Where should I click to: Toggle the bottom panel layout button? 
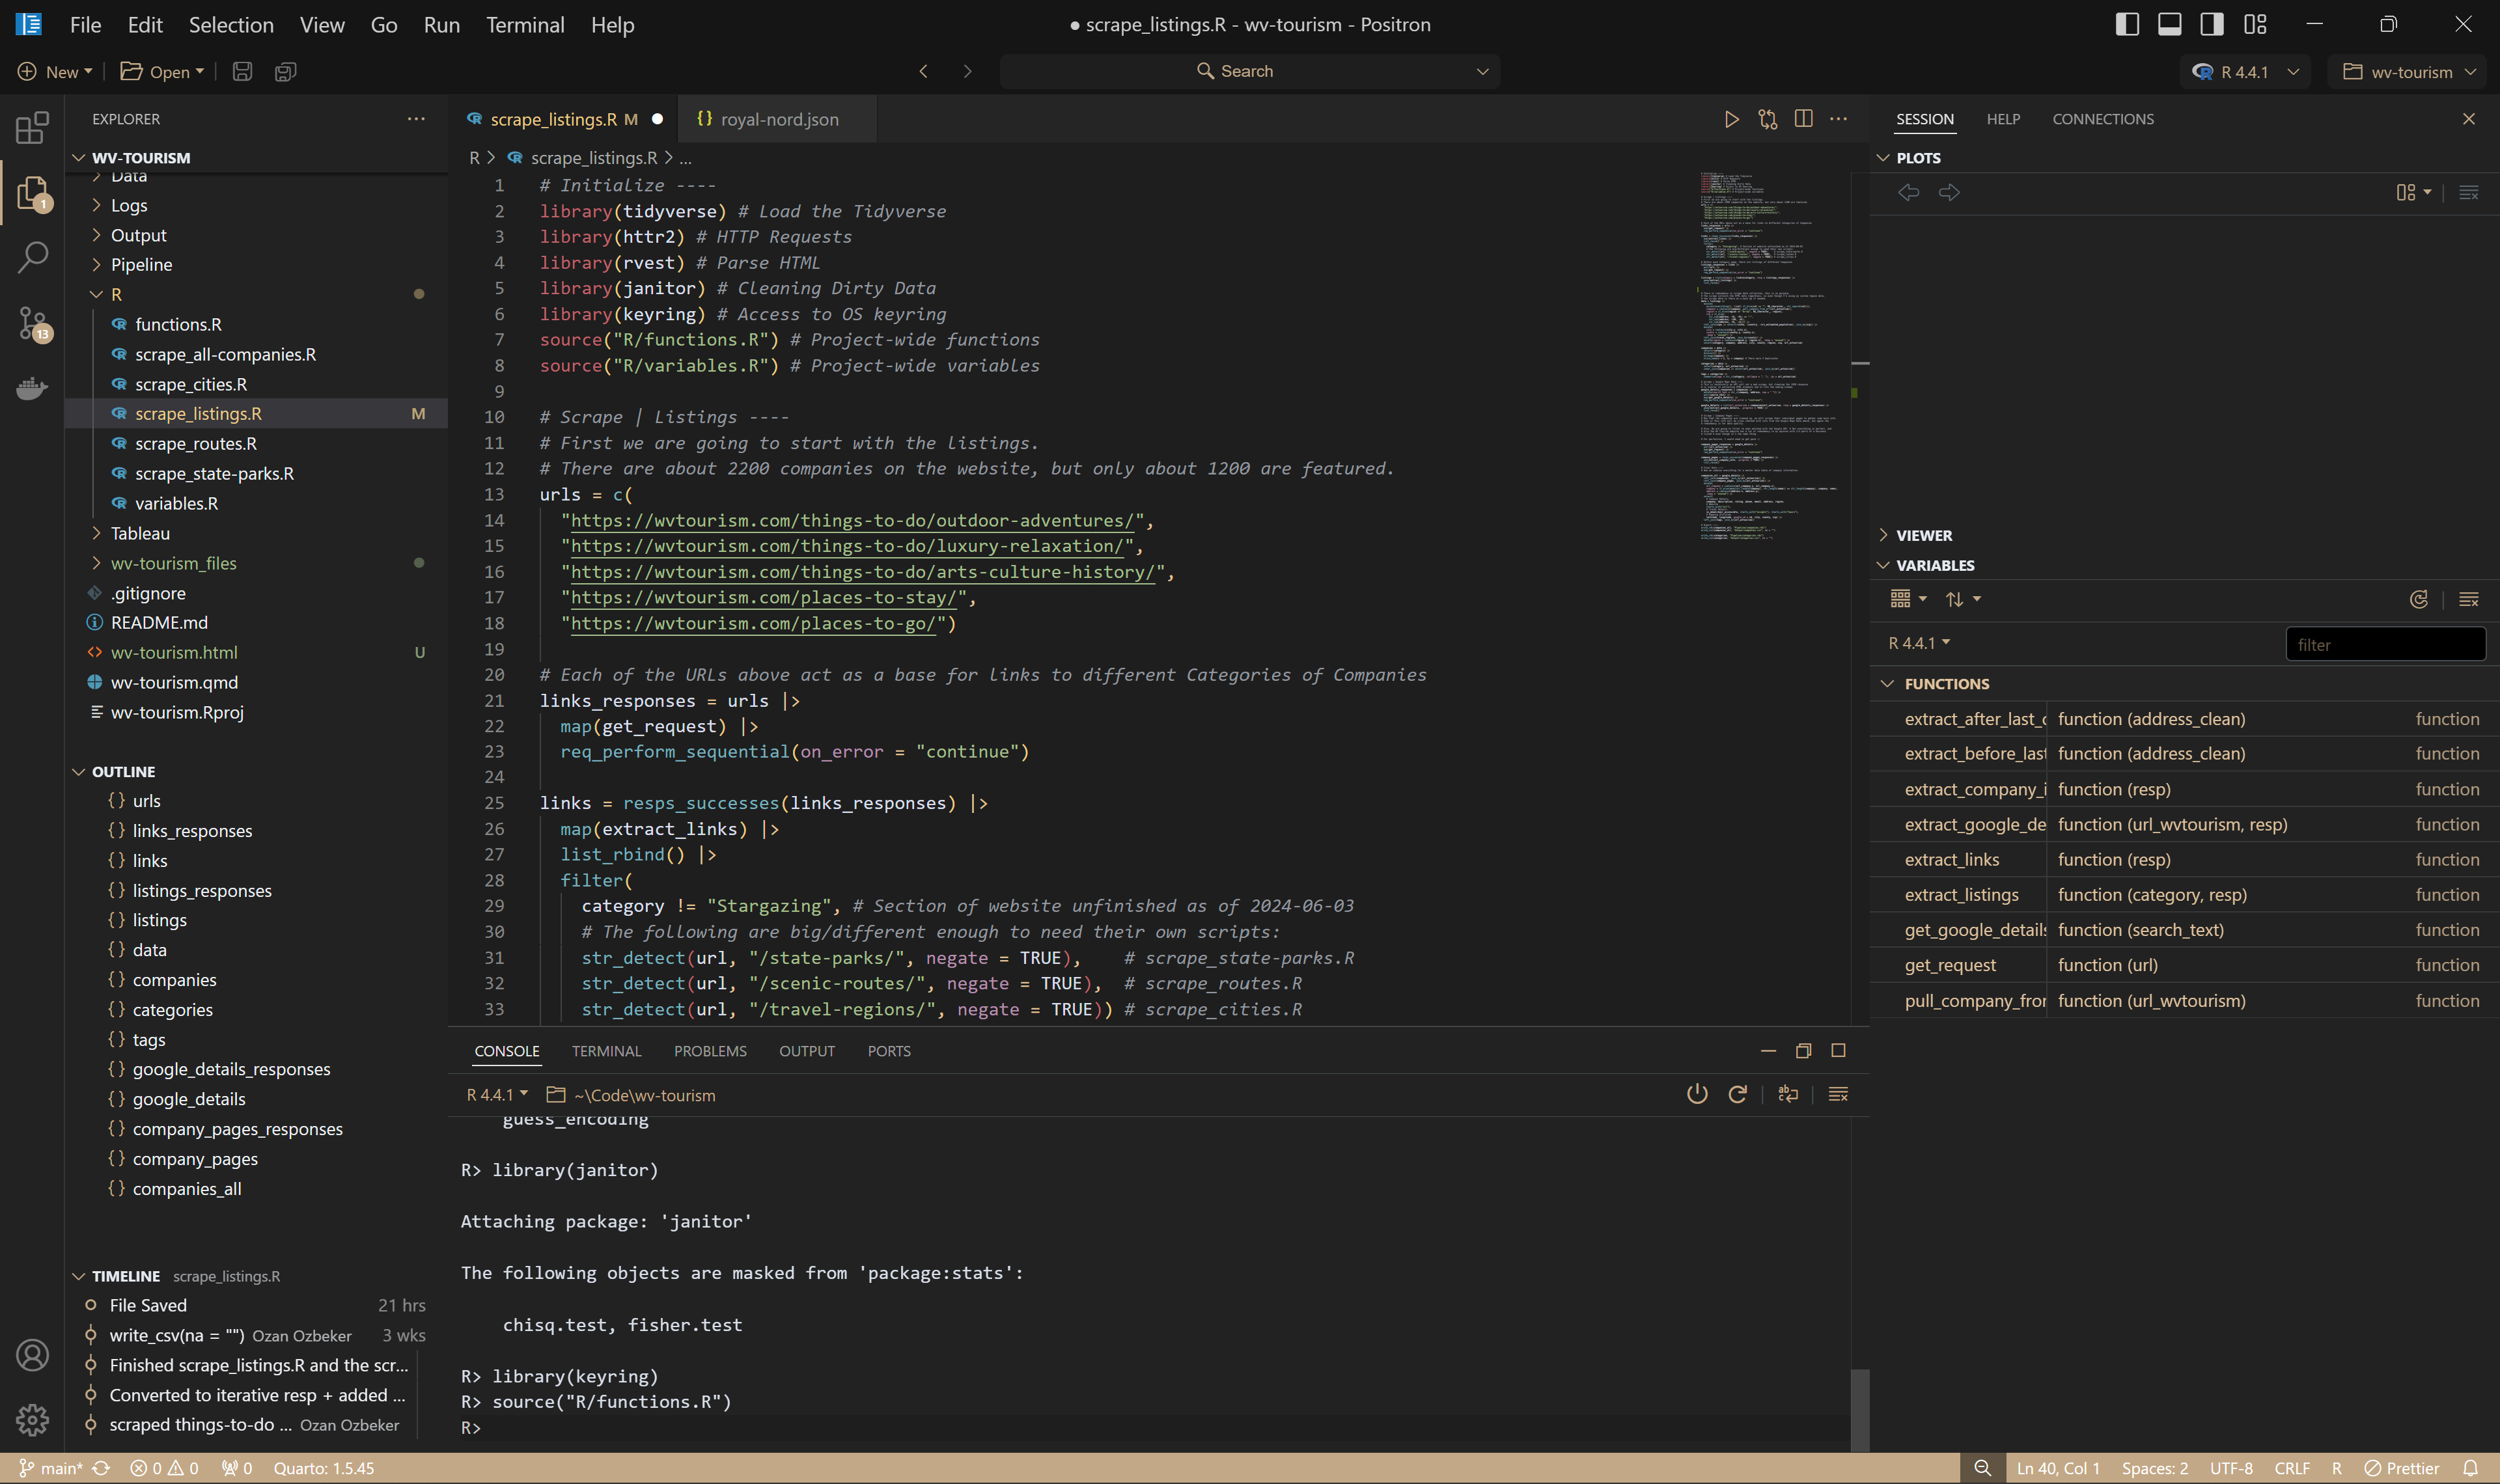pos(2169,24)
